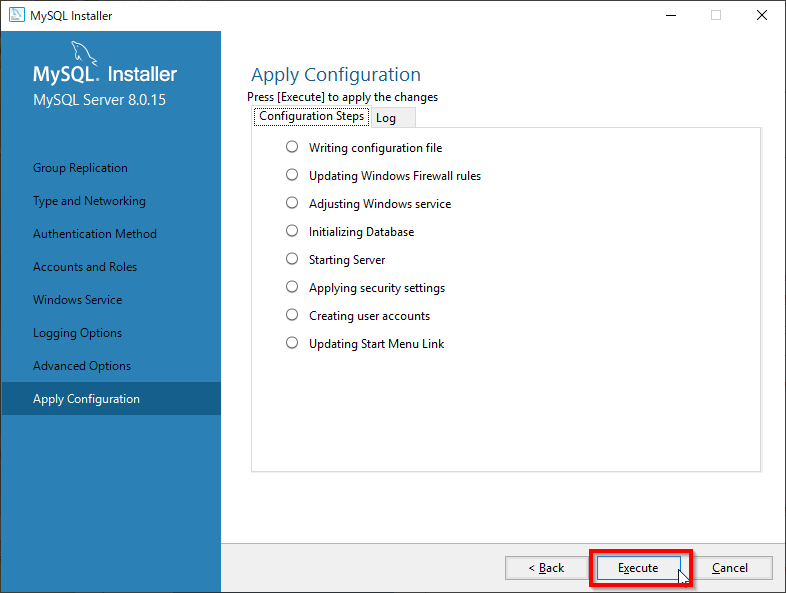Click the disabled maximize window button
This screenshot has width=786, height=593.
point(716,16)
